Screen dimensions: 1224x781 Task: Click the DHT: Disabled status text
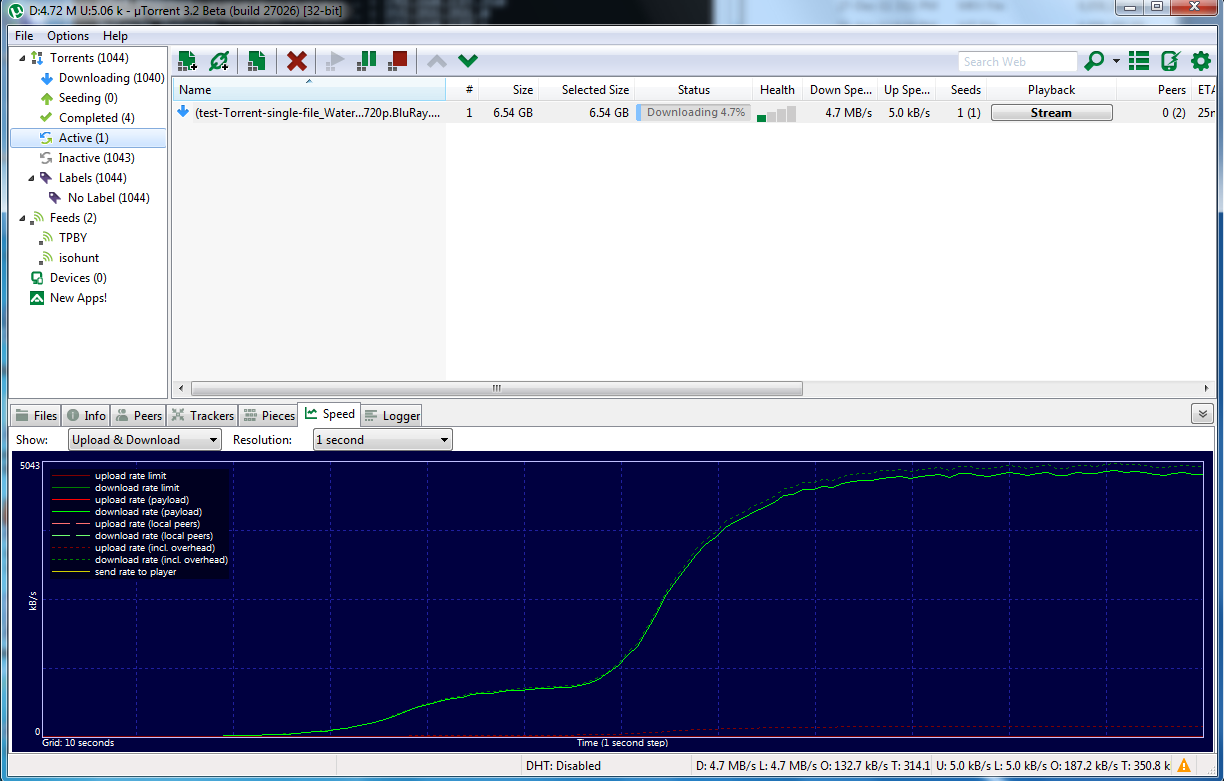pos(563,766)
